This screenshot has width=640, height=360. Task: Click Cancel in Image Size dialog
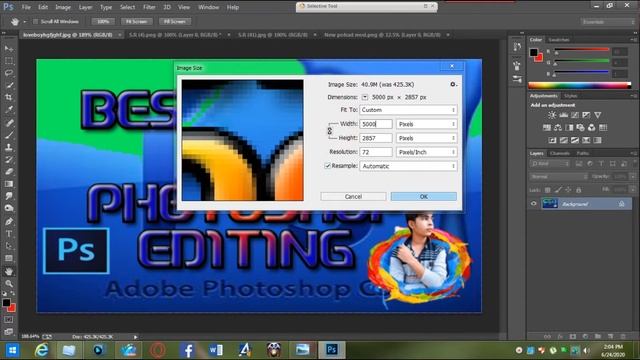point(353,196)
